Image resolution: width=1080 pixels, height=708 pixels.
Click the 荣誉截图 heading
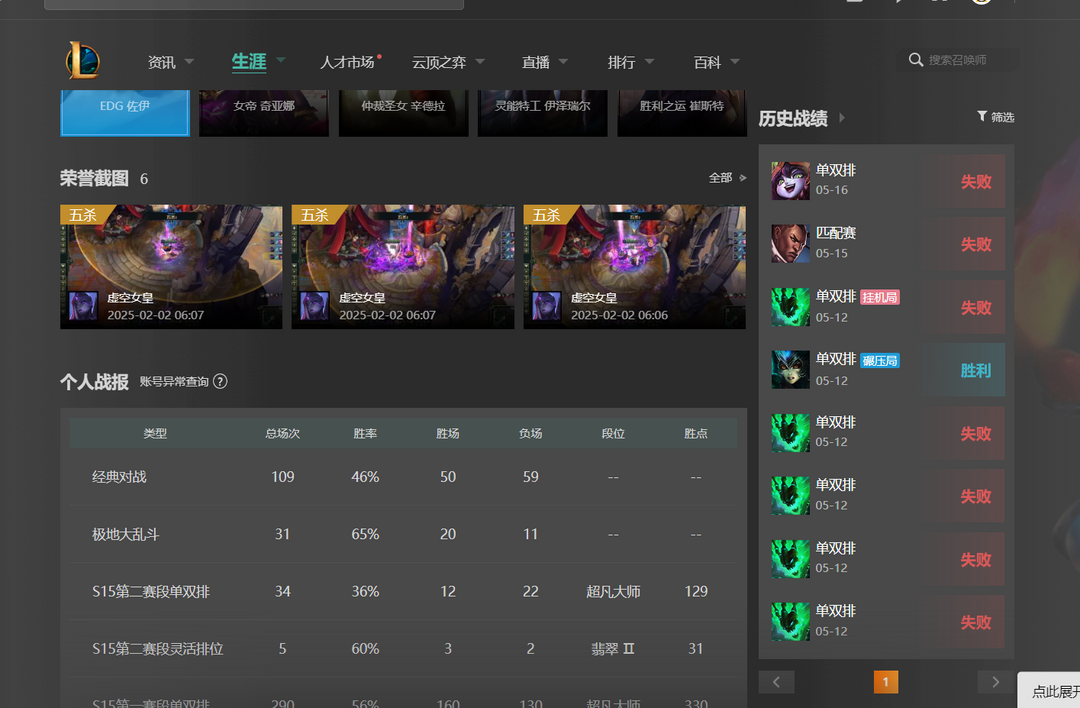pos(94,178)
